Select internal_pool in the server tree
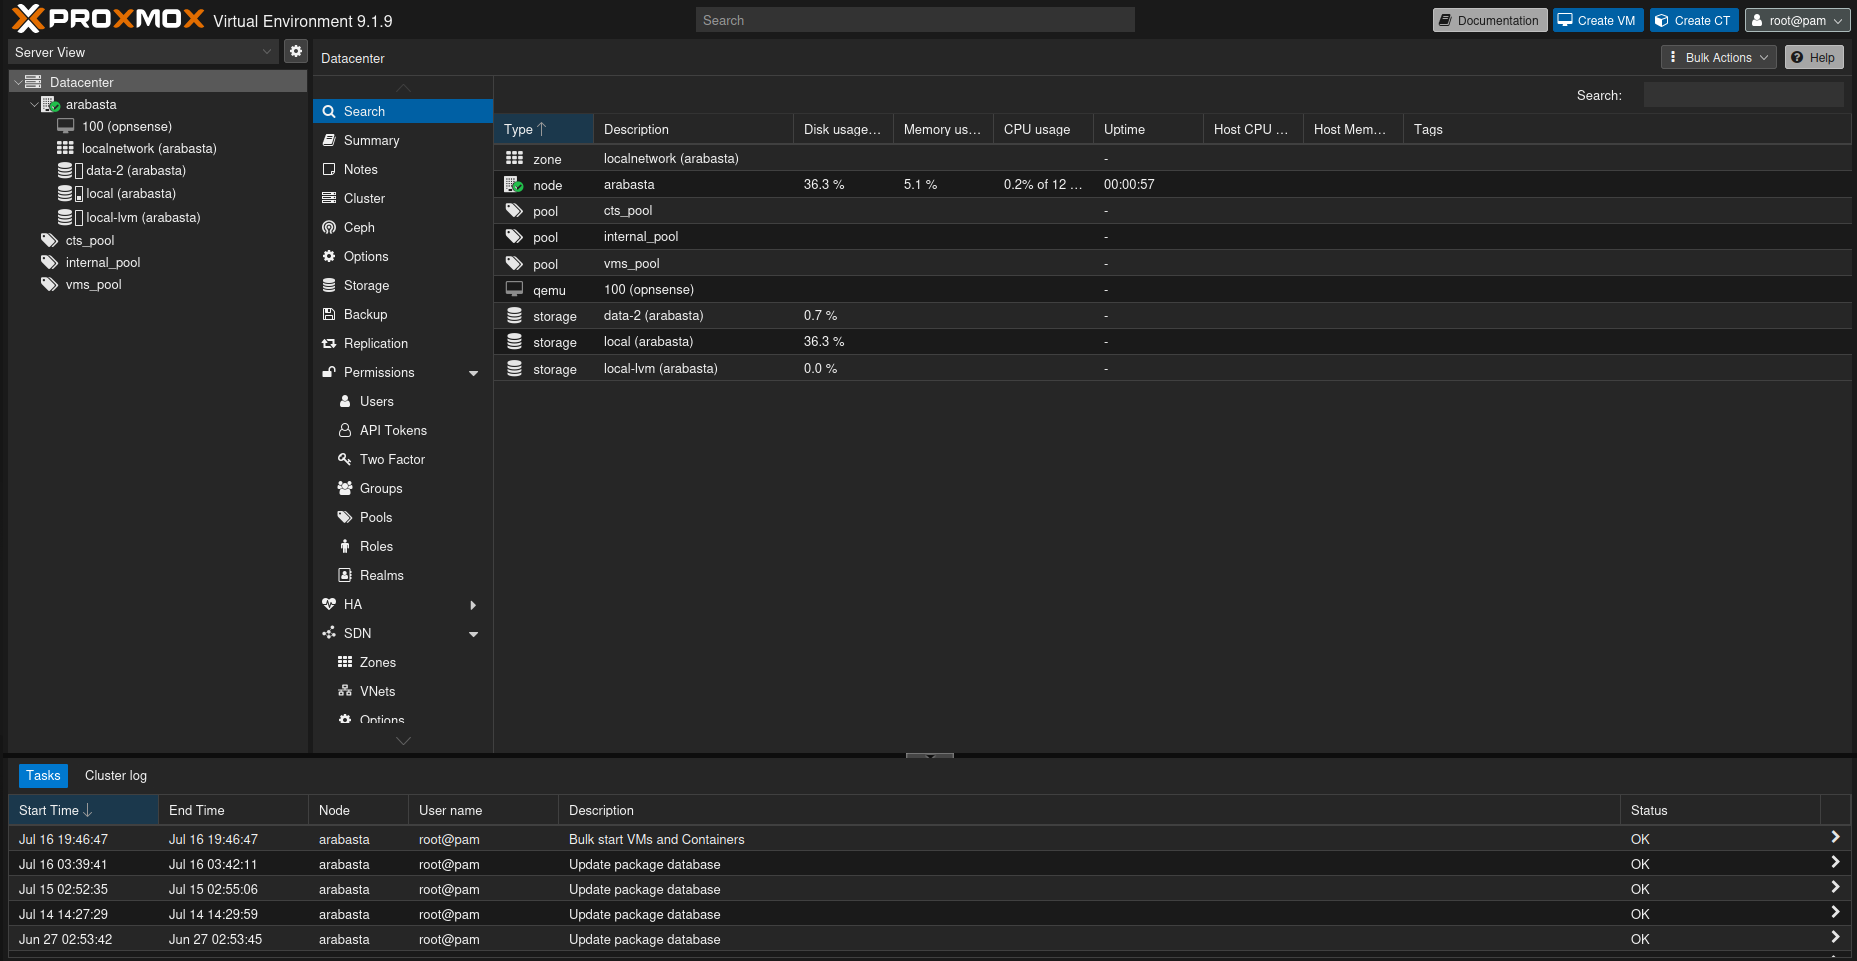This screenshot has width=1857, height=961. tap(102, 262)
